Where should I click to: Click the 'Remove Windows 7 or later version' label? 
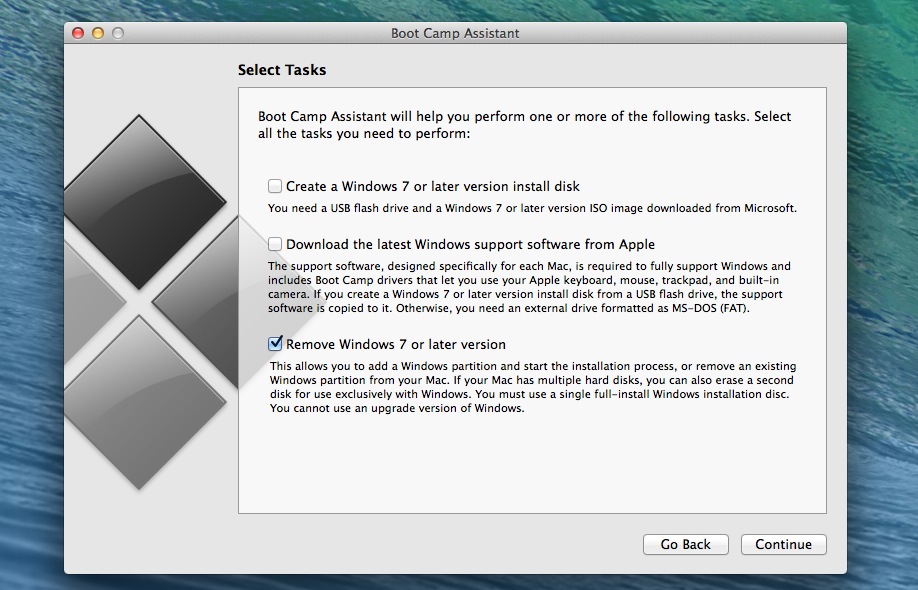pyautogui.click(x=396, y=344)
